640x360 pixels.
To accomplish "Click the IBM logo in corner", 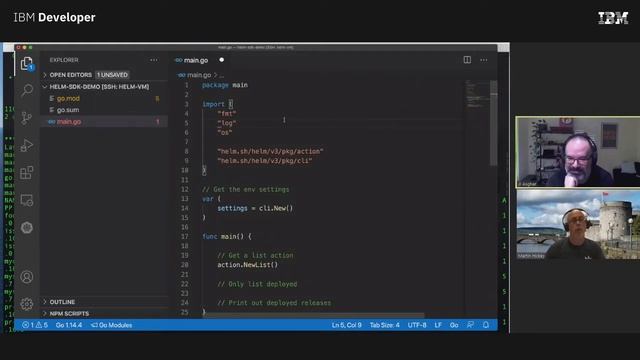I will [x=613, y=18].
